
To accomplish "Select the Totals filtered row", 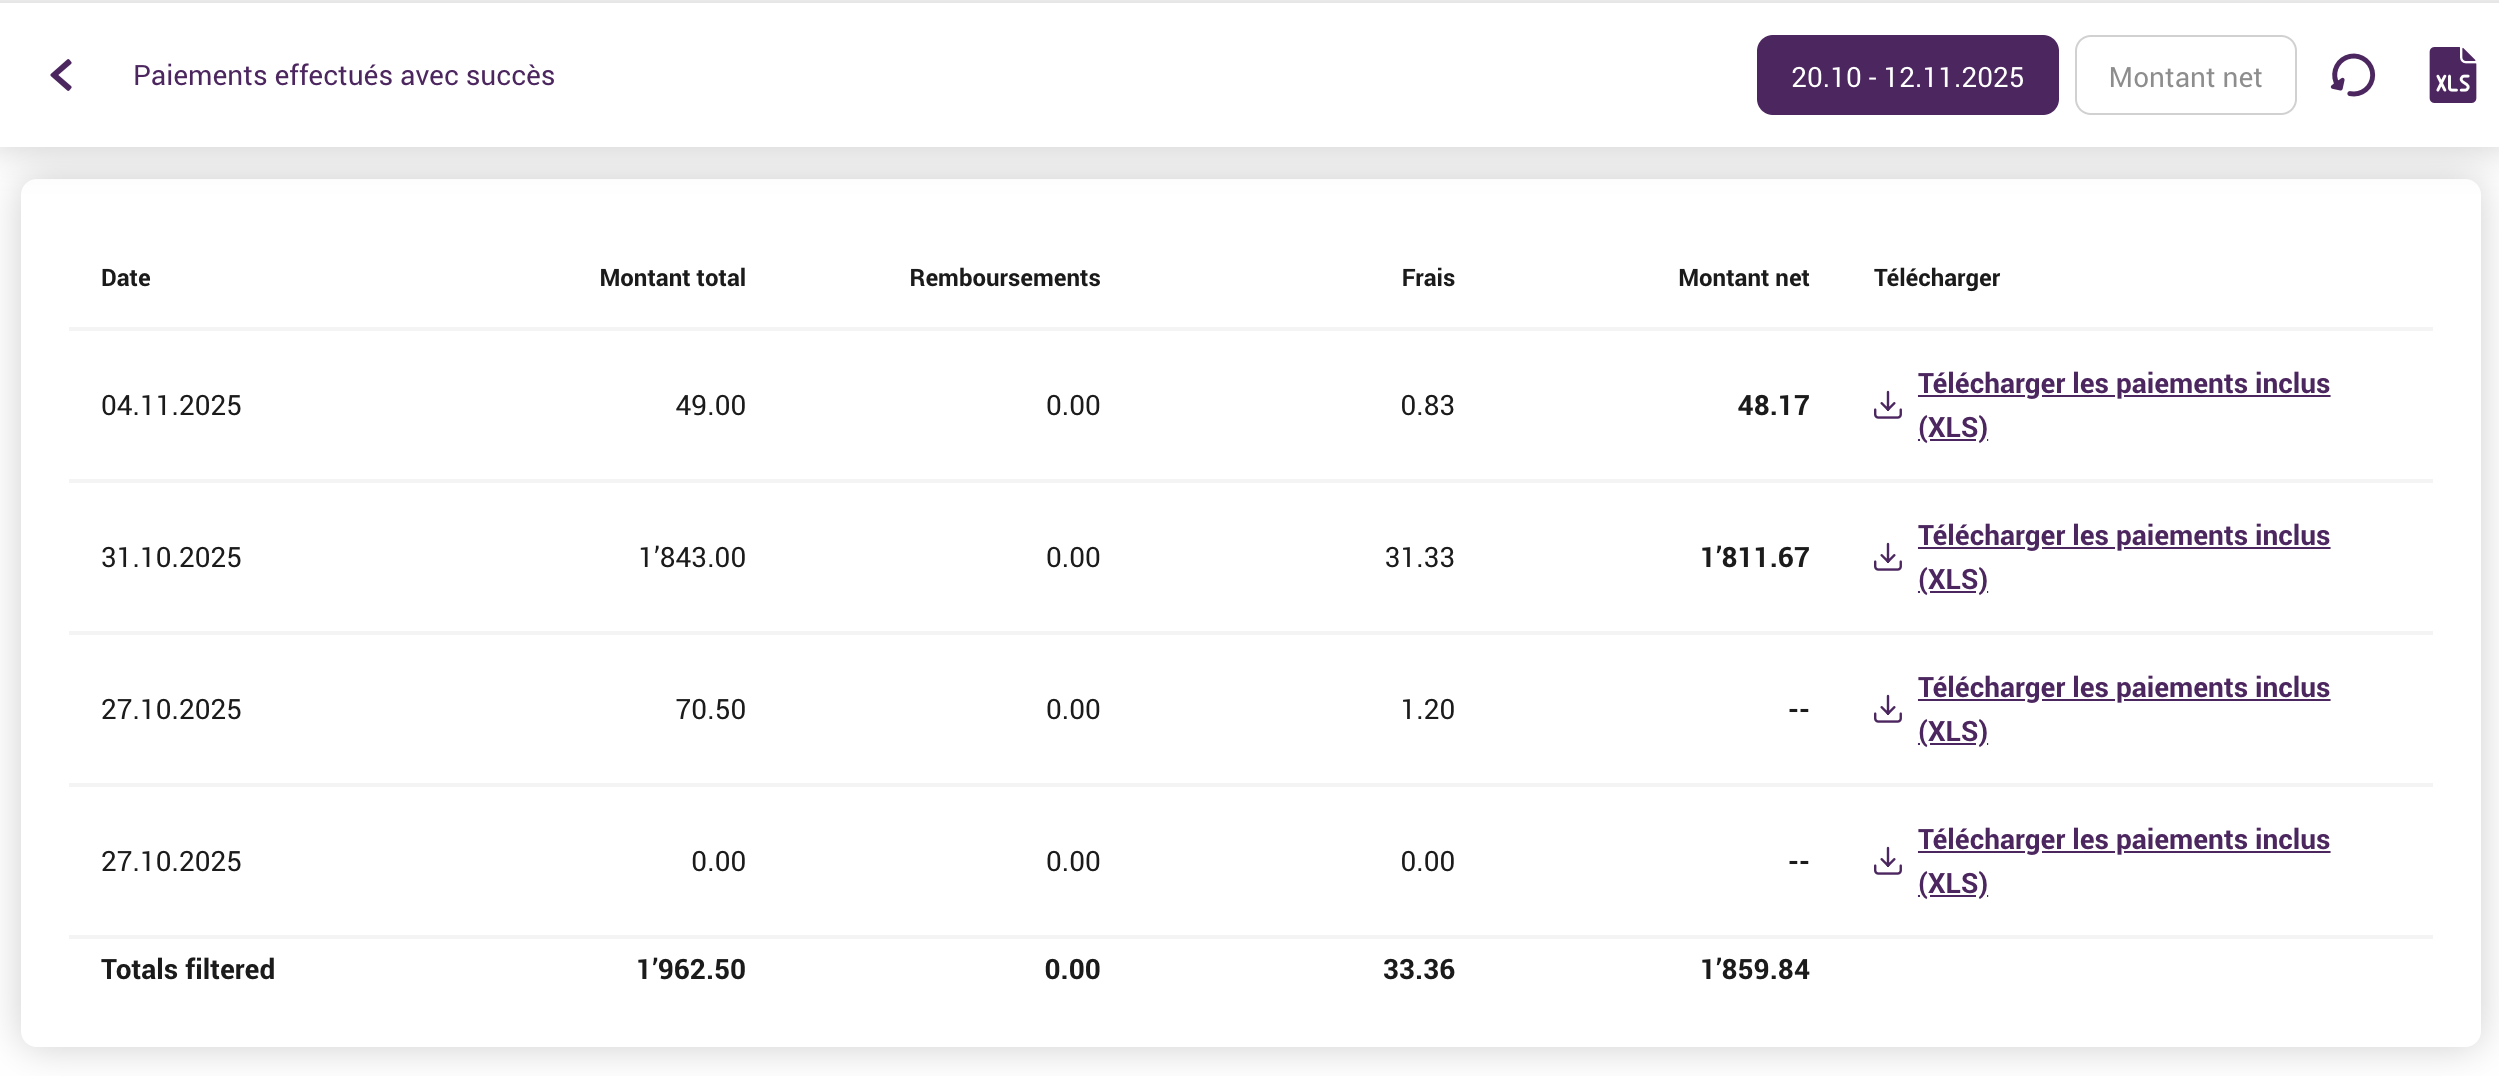I will click(x=187, y=968).
